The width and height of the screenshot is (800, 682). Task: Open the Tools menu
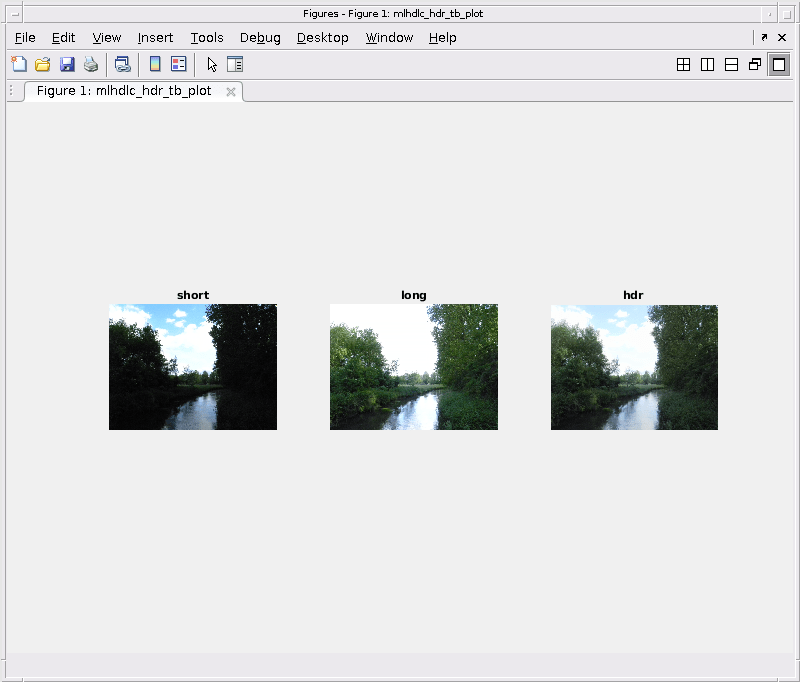click(x=207, y=38)
